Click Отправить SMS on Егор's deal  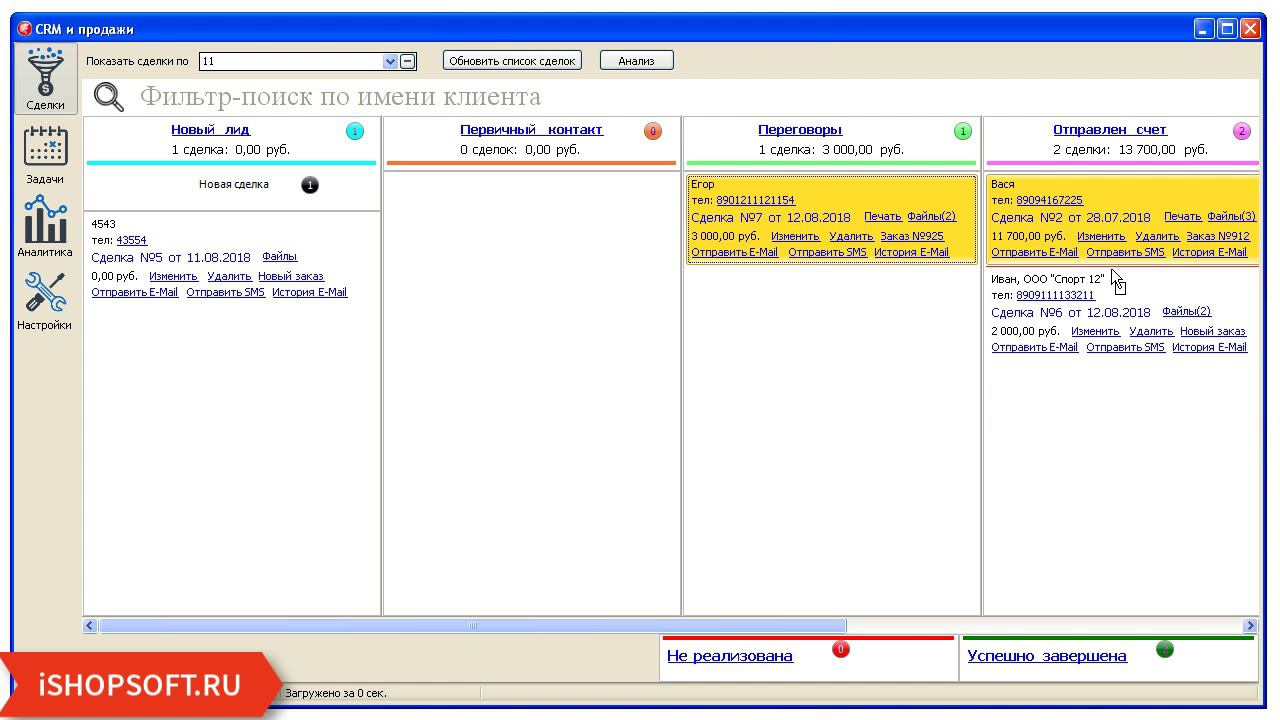(x=827, y=253)
